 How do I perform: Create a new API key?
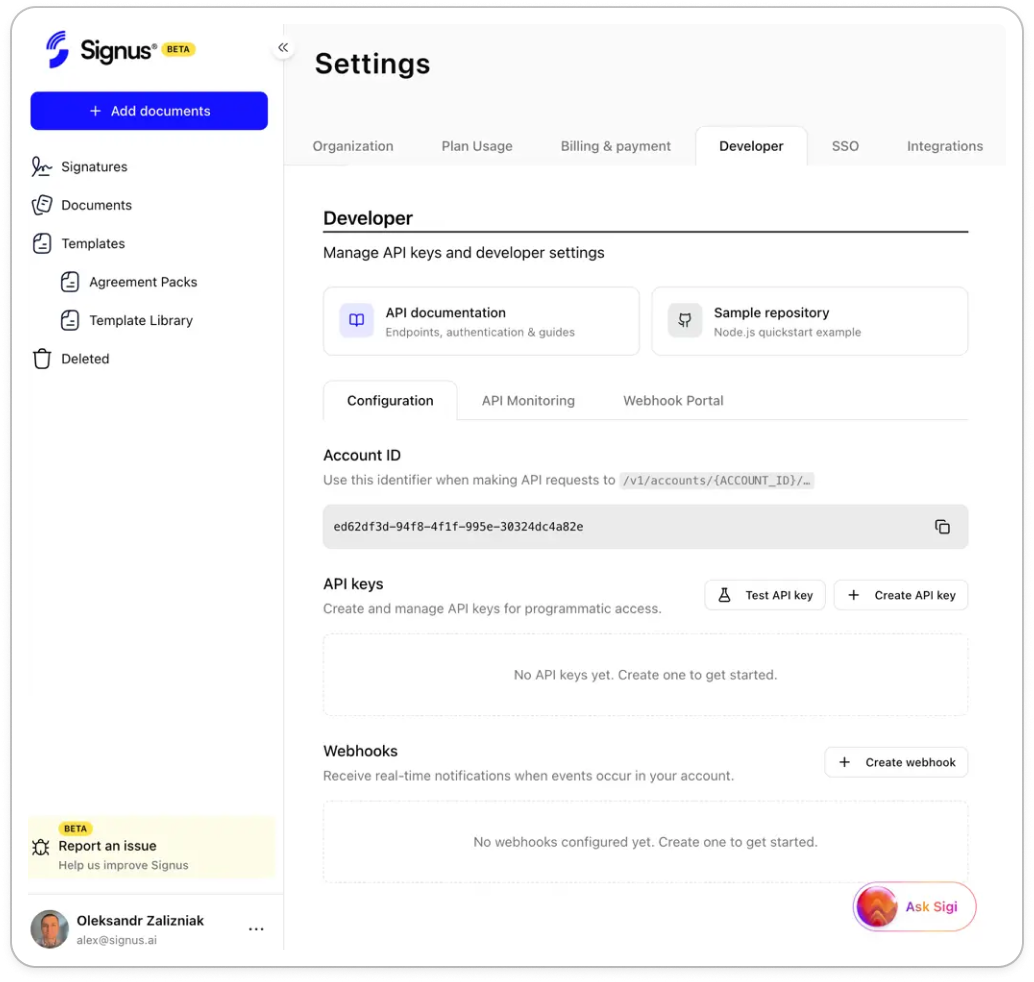point(900,595)
